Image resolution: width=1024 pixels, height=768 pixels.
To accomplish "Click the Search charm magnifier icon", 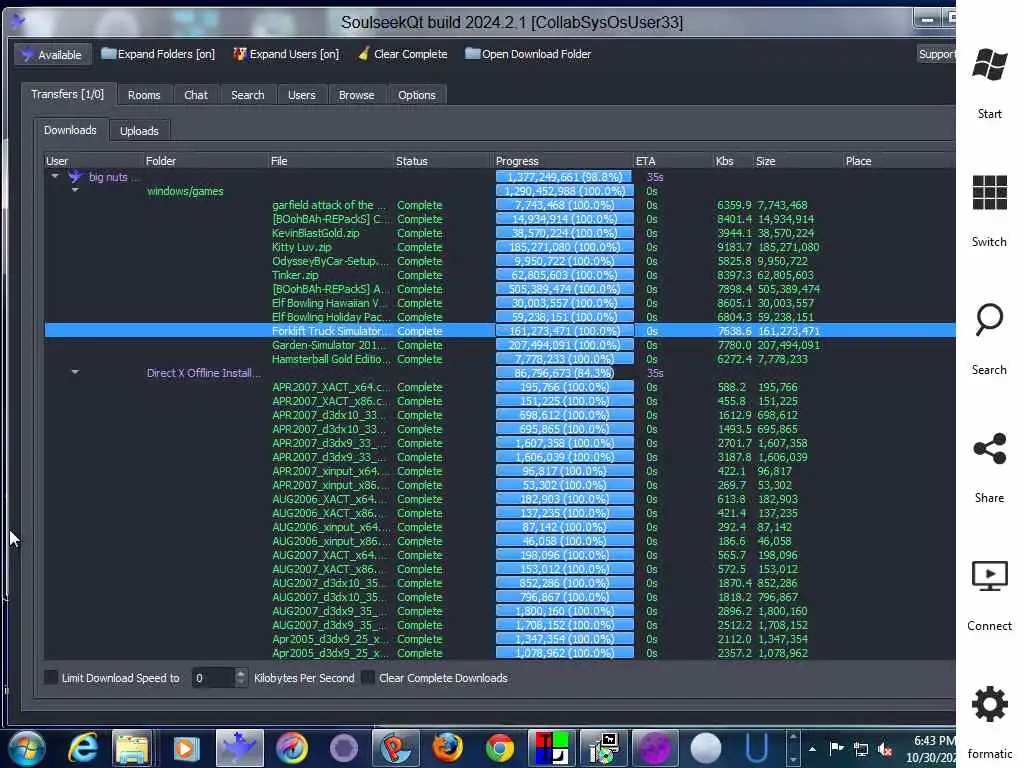I will click(989, 319).
